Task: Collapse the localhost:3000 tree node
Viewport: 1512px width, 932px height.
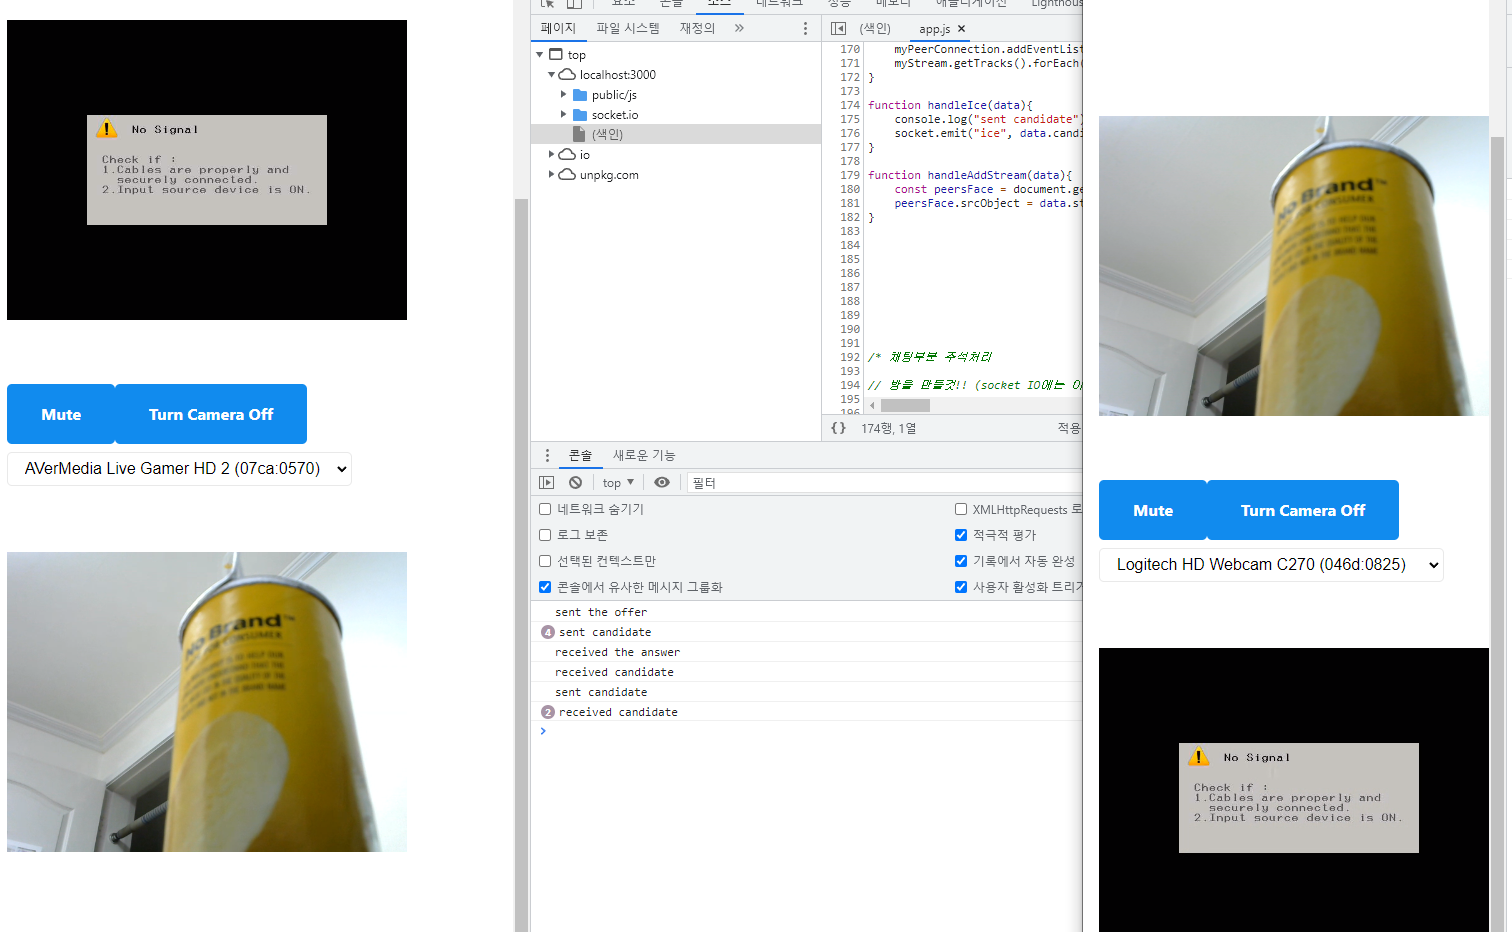Action: 551,75
